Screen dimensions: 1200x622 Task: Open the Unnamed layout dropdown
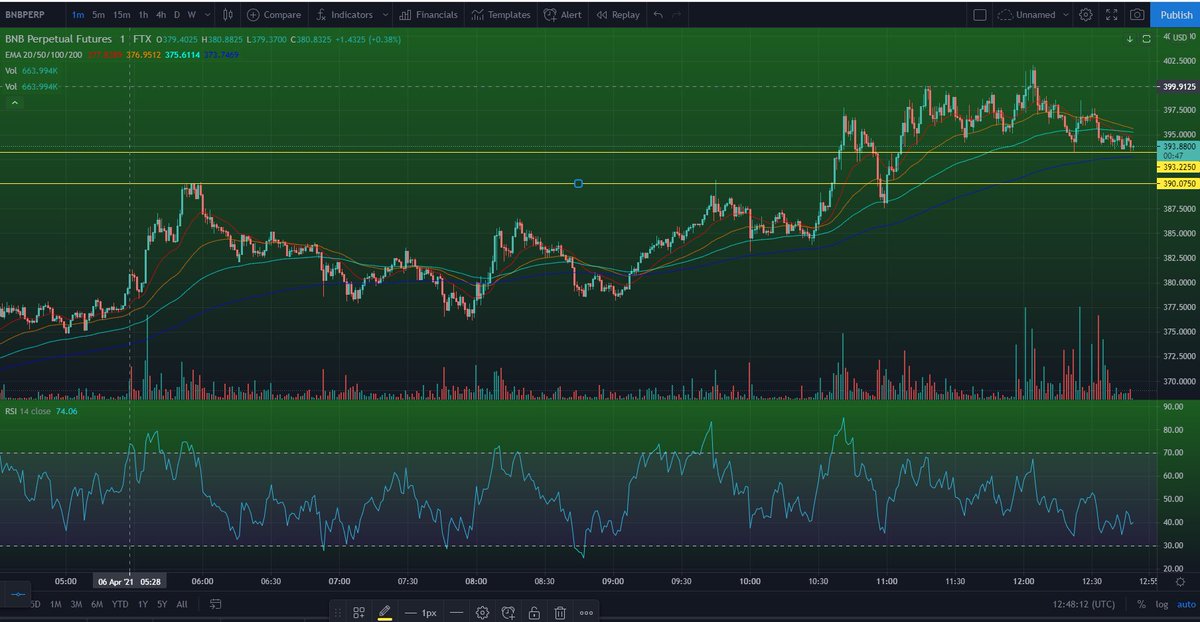1037,15
